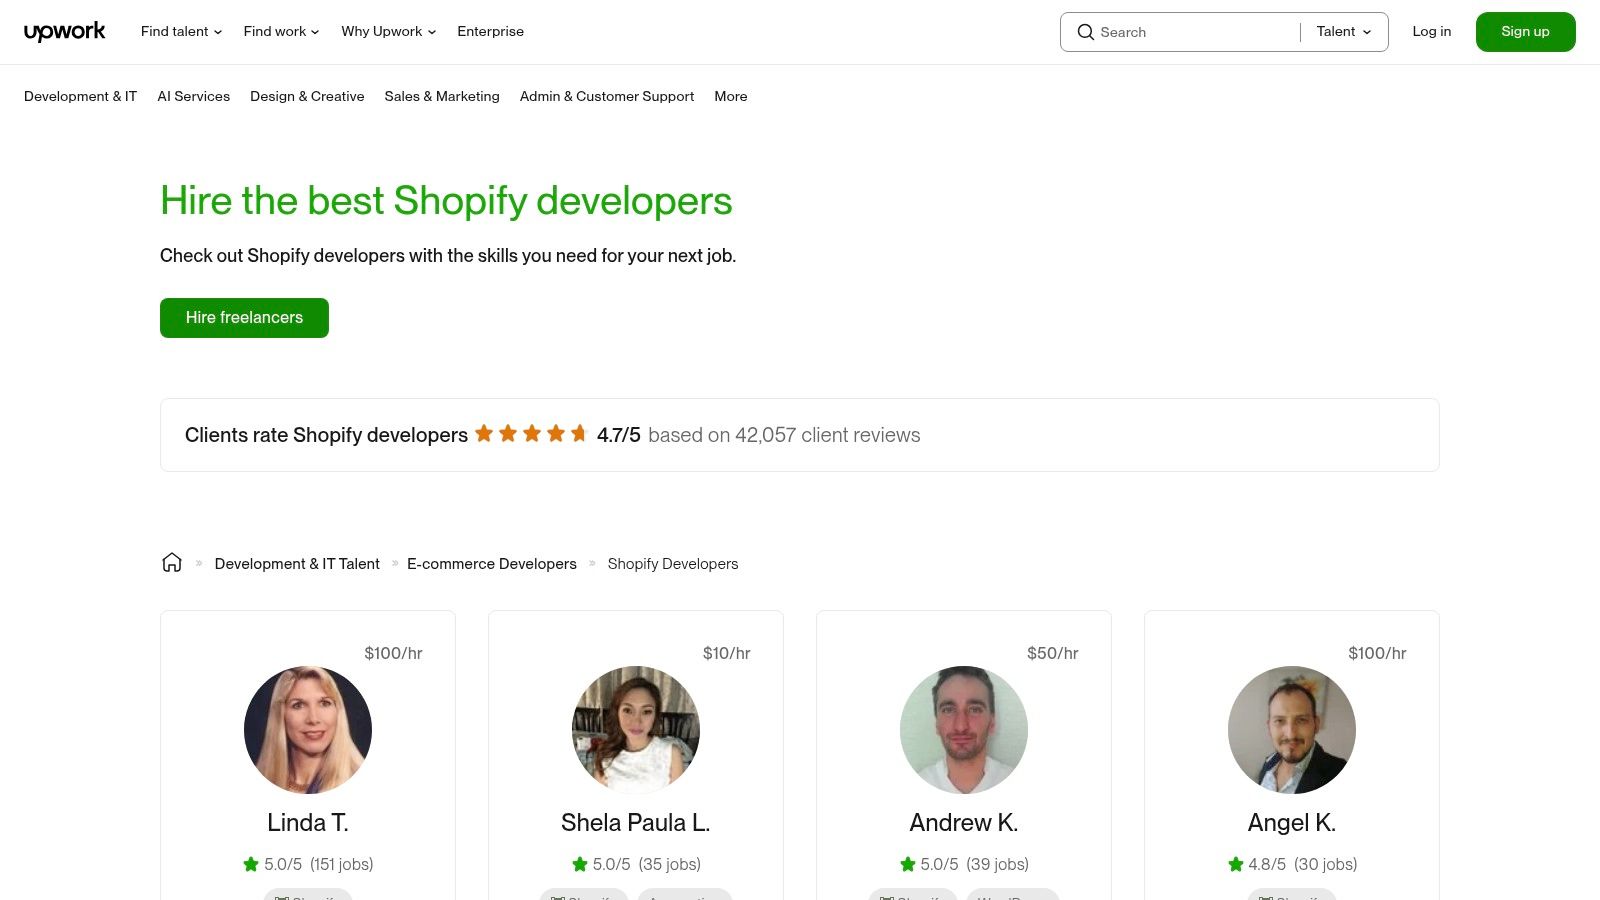Open Andrew K.'s profile photo
Screen dimensions: 1600x900
[x=964, y=730]
